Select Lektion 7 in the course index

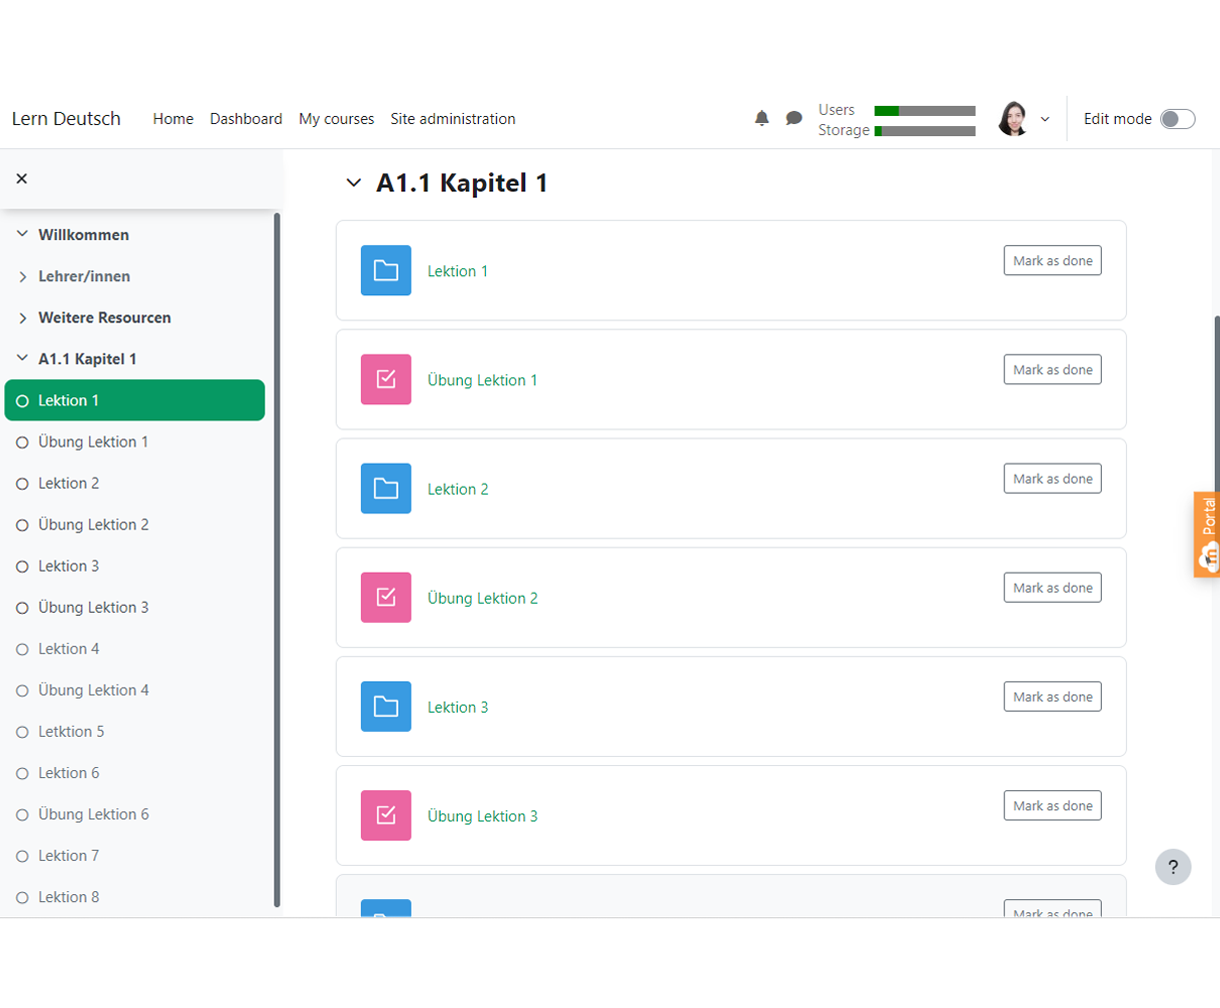point(68,855)
